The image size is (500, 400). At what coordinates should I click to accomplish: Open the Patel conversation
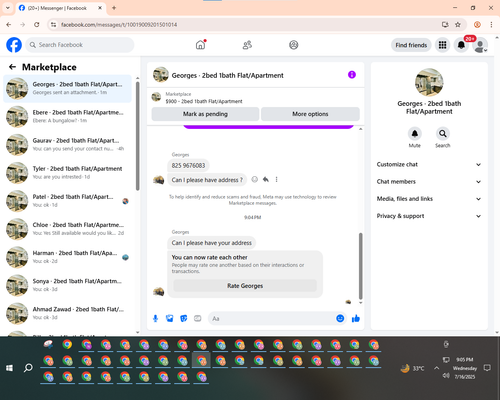67,201
